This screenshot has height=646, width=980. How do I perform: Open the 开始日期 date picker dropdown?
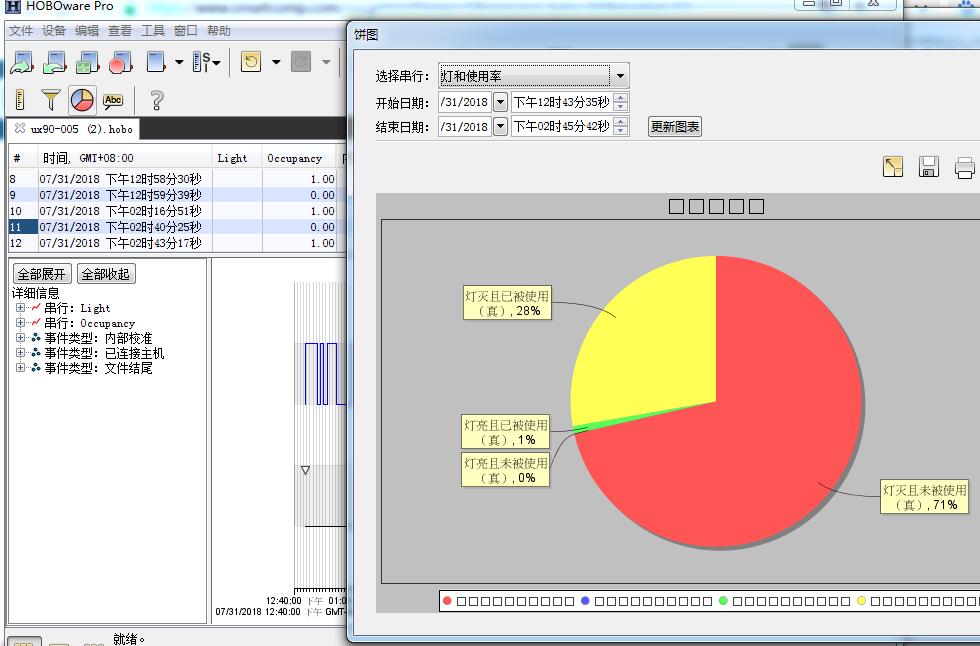point(500,102)
